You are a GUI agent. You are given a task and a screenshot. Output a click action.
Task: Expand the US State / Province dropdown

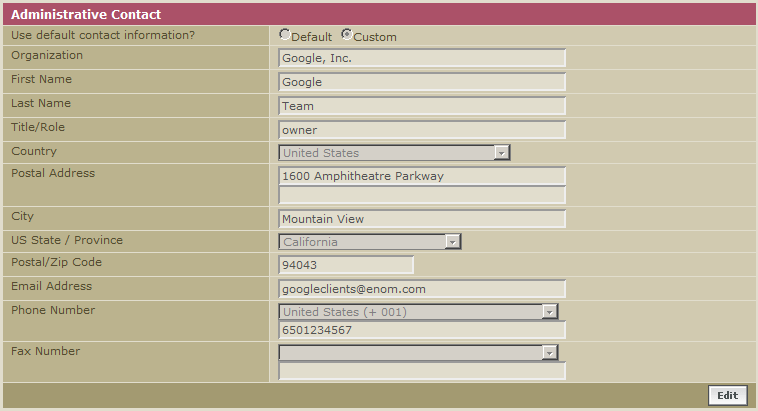tap(370, 242)
